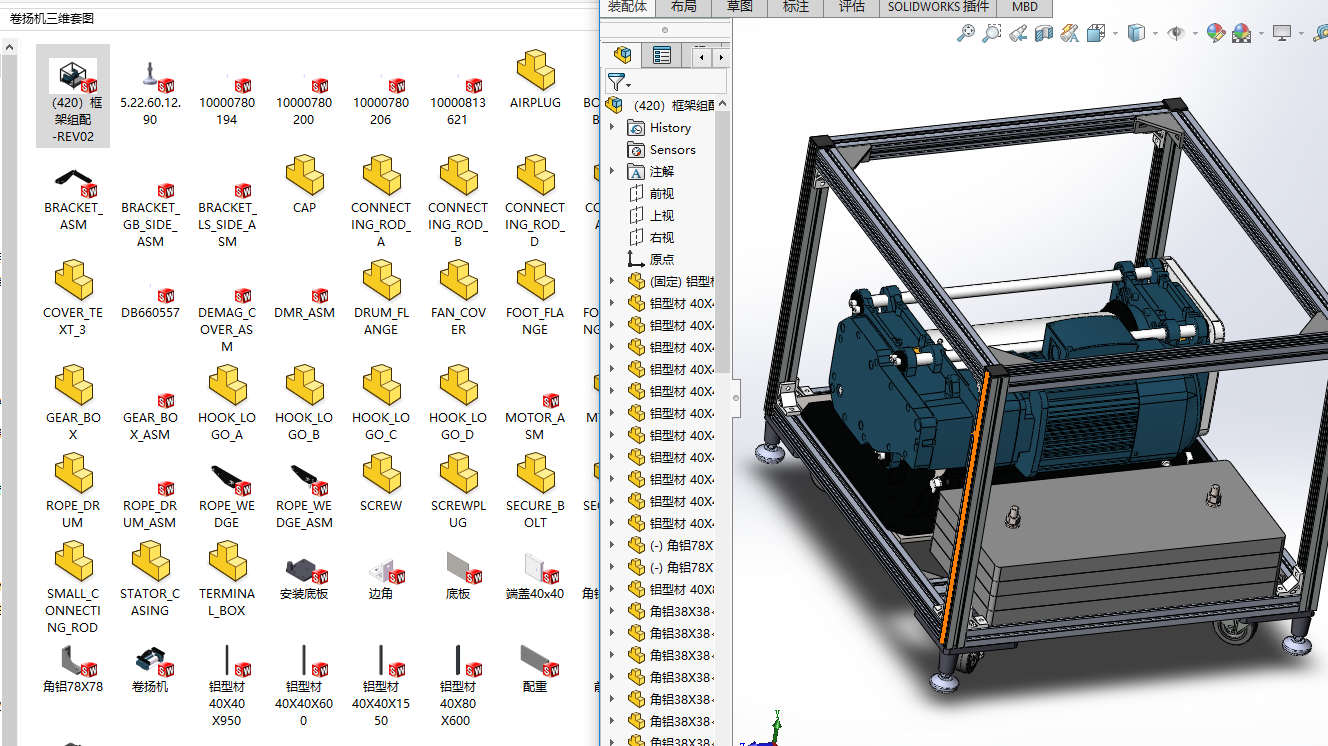Select the Sensors folder in the tree
Screen dimensions: 1328x746
pos(671,150)
